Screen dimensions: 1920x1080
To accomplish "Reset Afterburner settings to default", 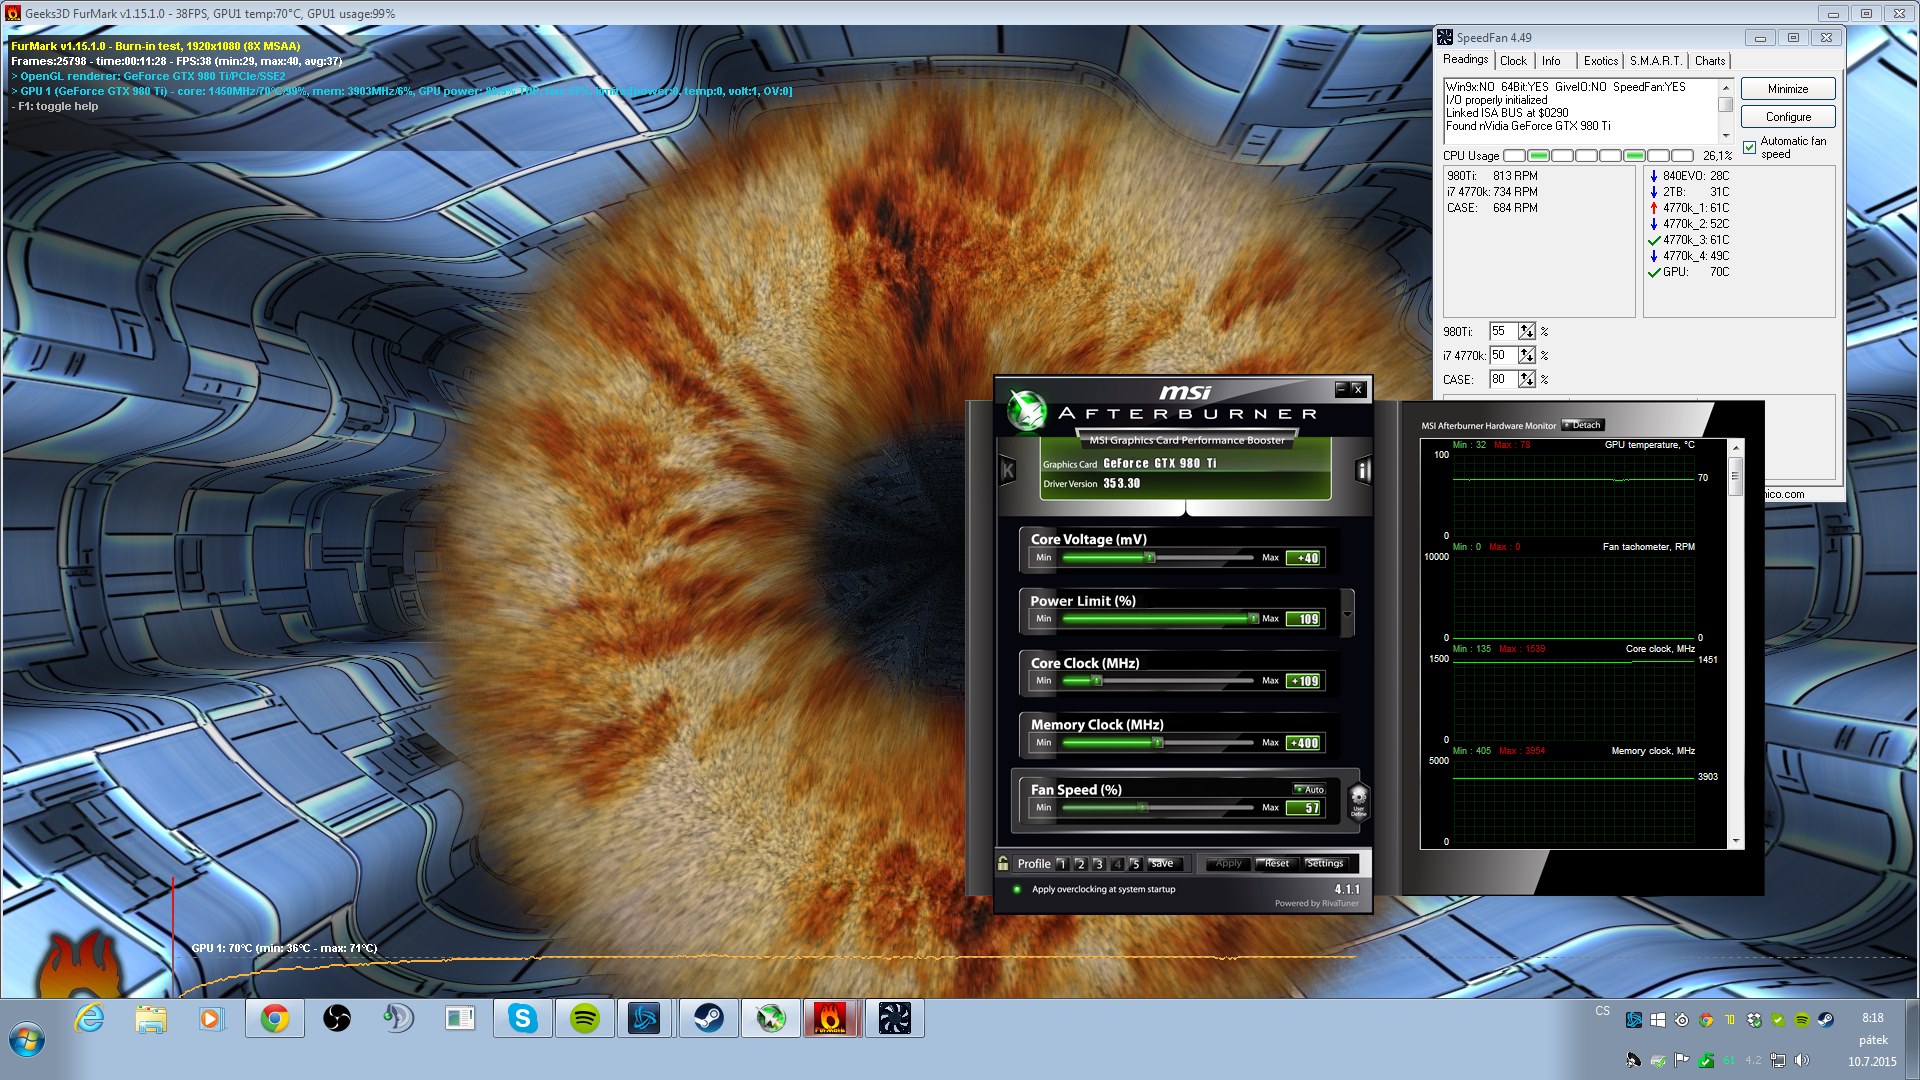I will pos(1277,864).
